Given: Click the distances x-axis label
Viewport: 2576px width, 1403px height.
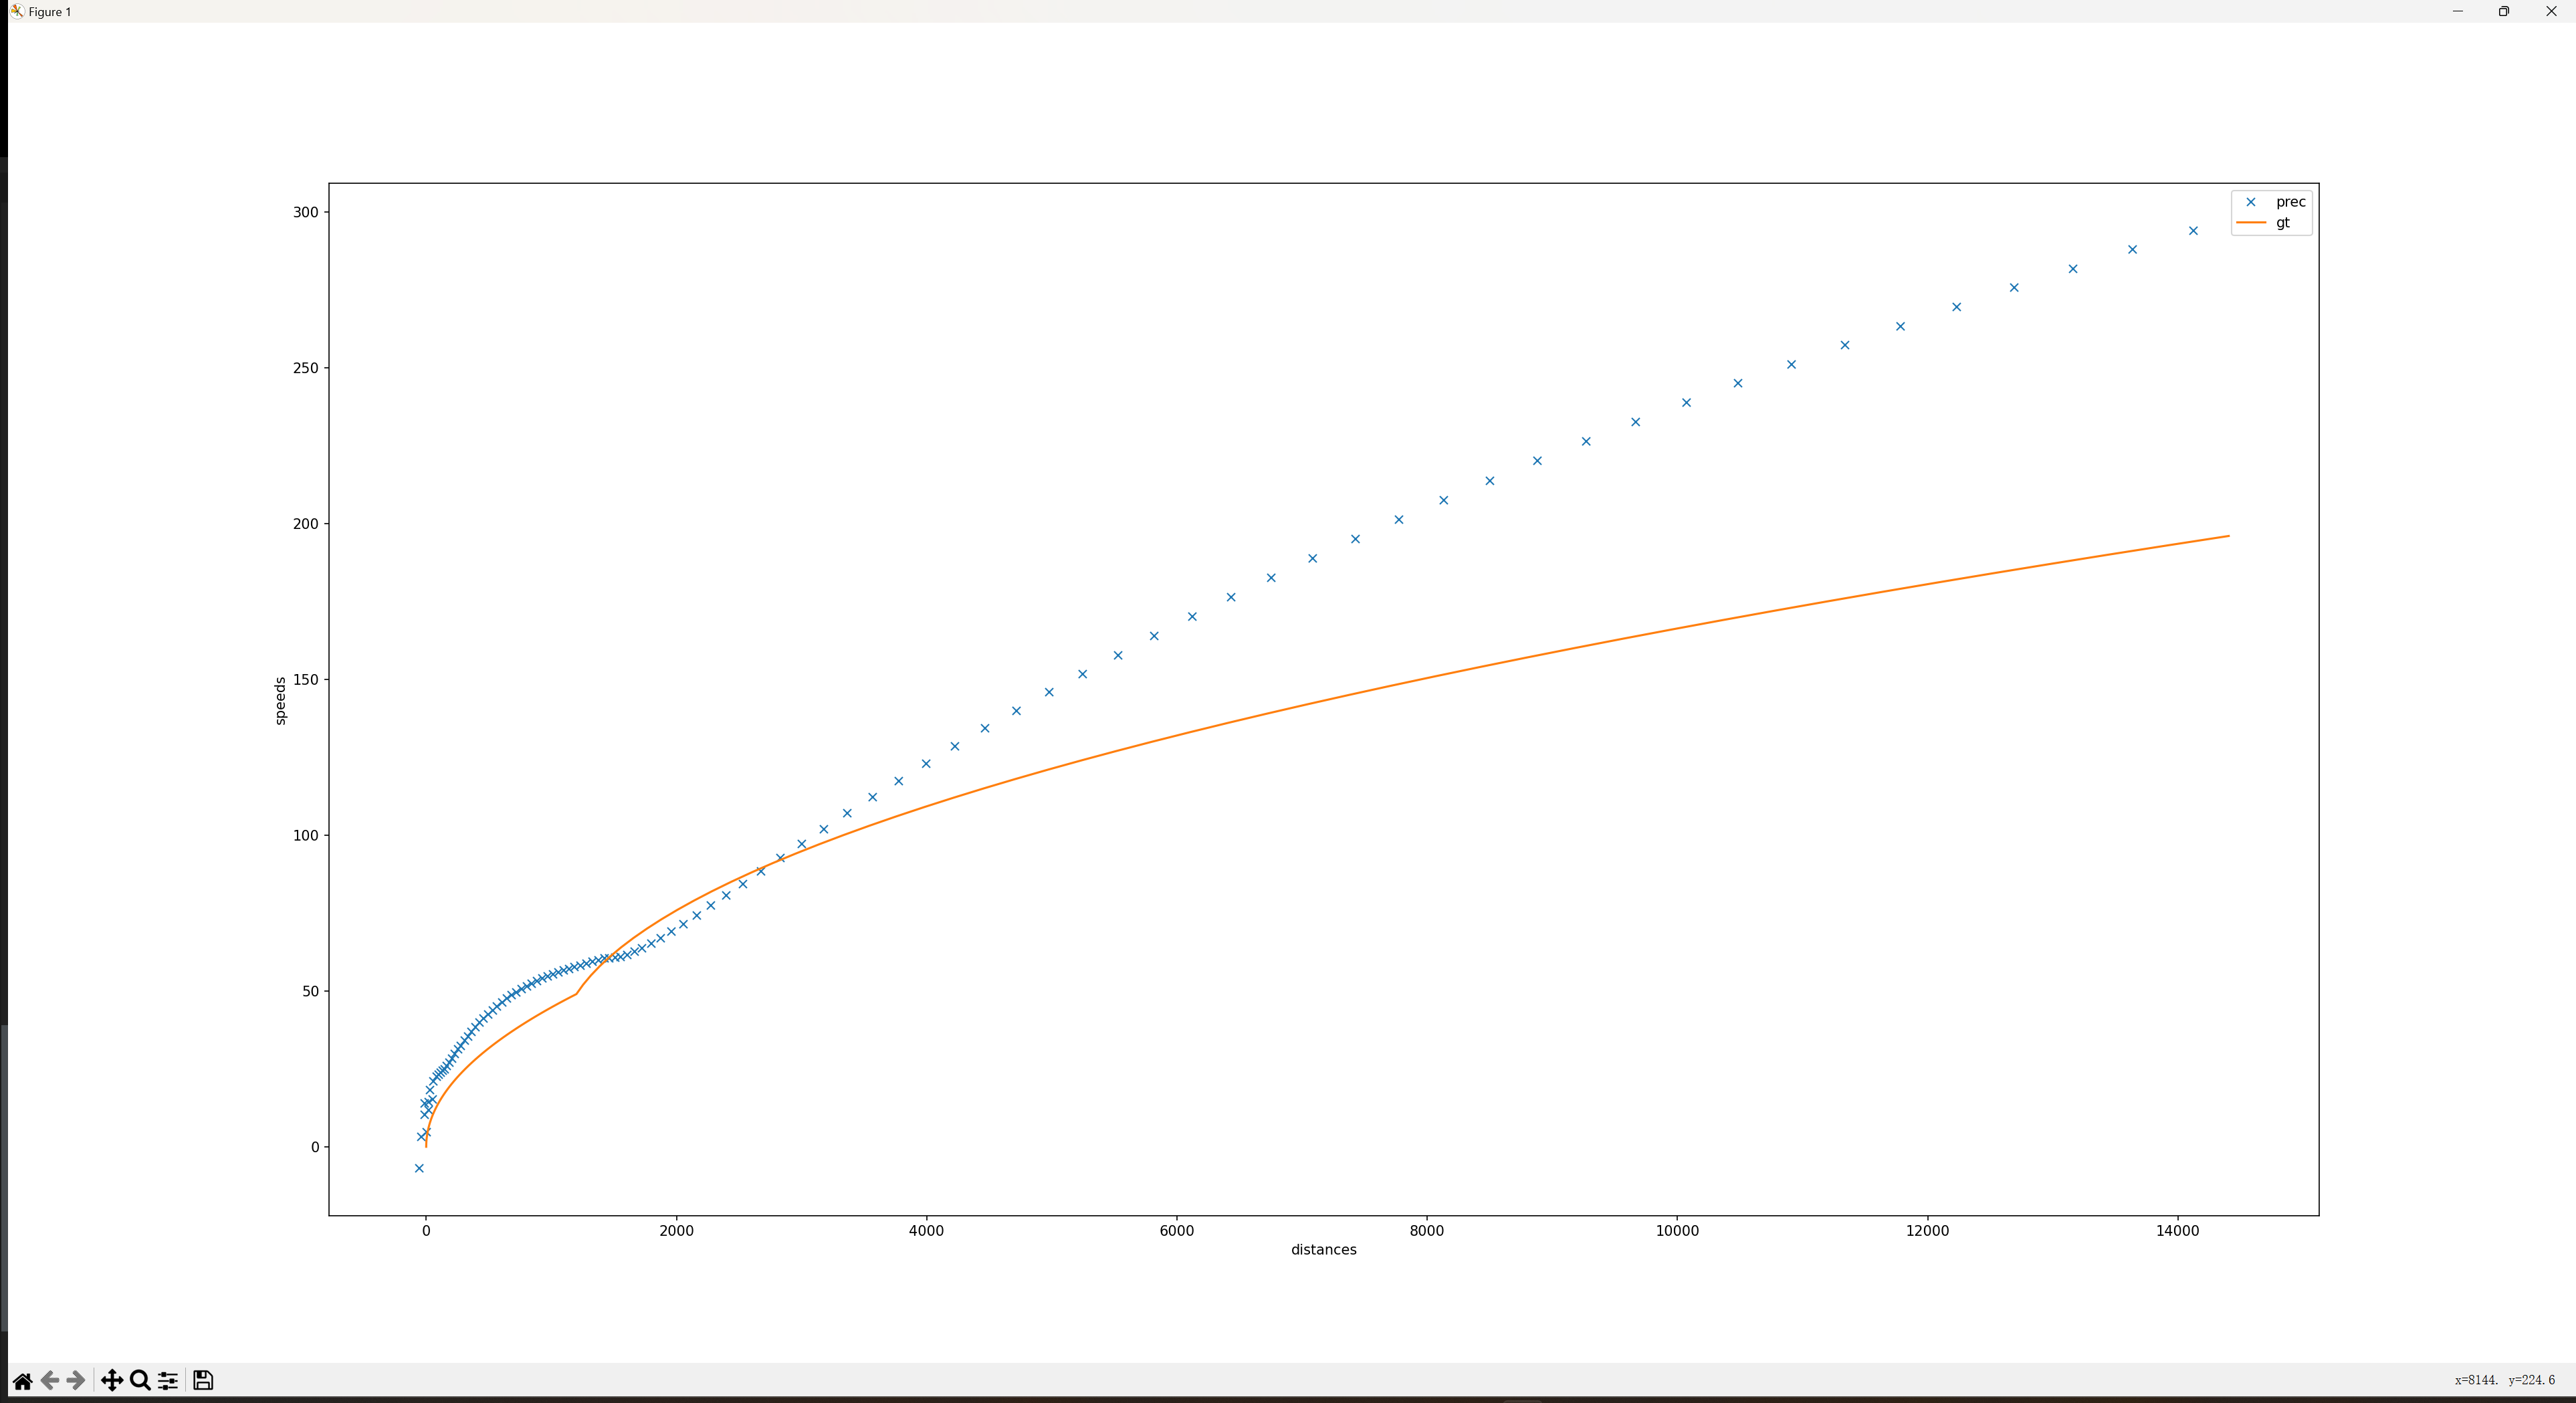Looking at the screenshot, I should tap(1323, 1250).
